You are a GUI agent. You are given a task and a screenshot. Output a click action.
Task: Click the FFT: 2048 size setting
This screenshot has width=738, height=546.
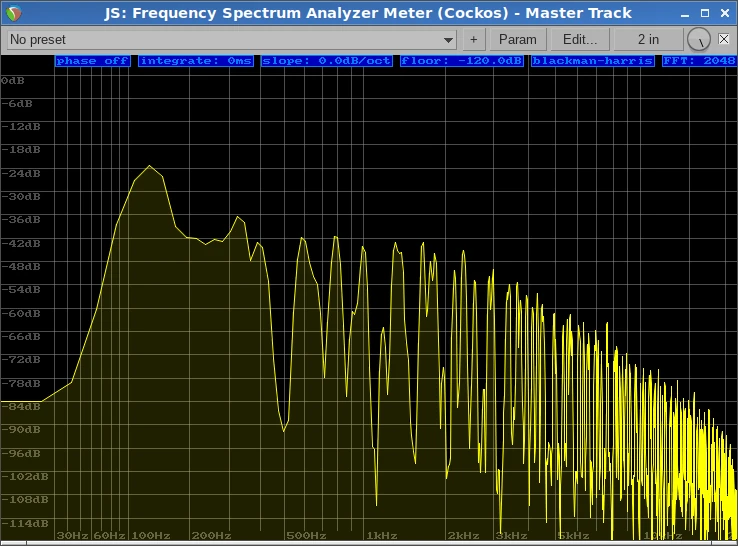tap(699, 61)
